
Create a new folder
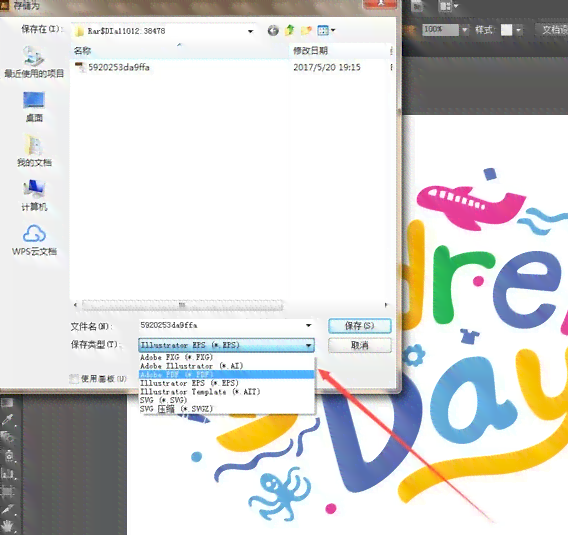(306, 31)
